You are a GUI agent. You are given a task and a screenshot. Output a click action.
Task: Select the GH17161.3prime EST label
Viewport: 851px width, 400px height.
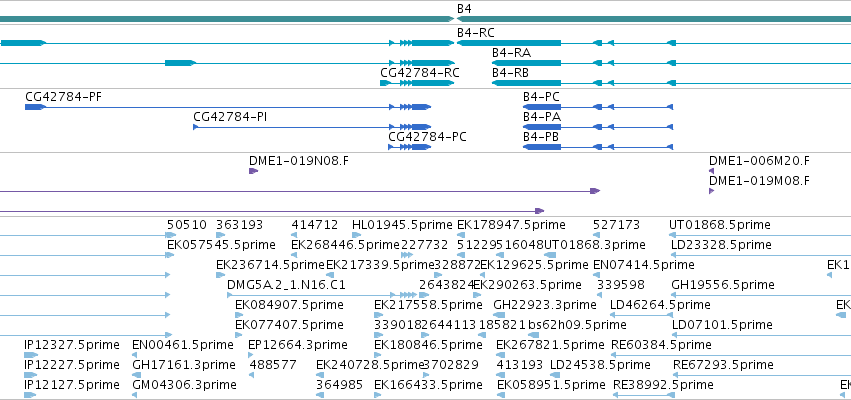tap(184, 365)
